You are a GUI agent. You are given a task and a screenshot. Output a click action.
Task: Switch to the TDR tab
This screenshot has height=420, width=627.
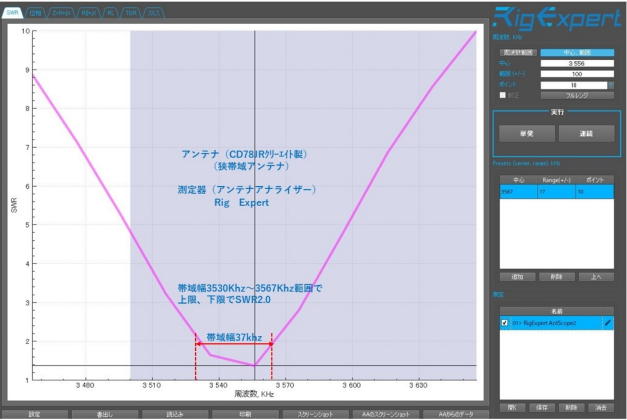pos(131,14)
